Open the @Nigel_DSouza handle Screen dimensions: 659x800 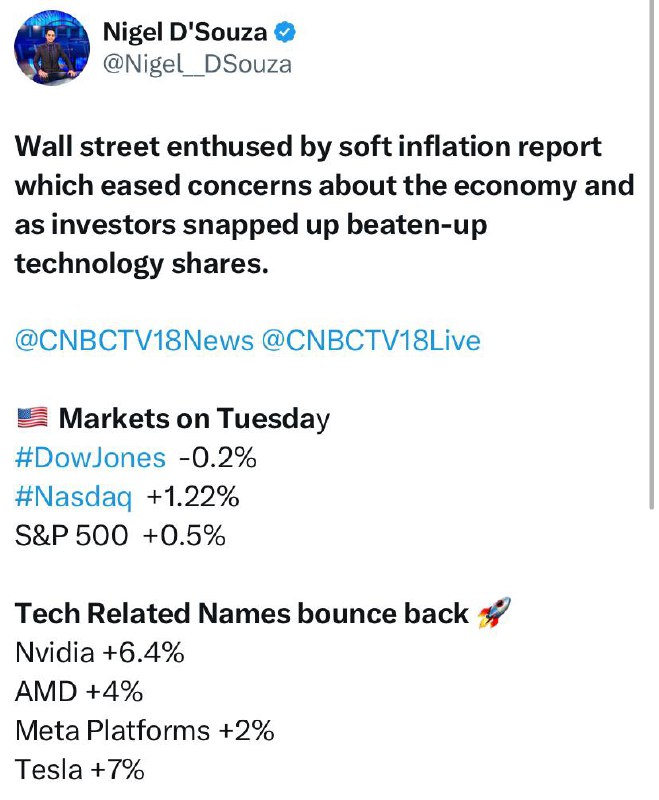(x=197, y=65)
